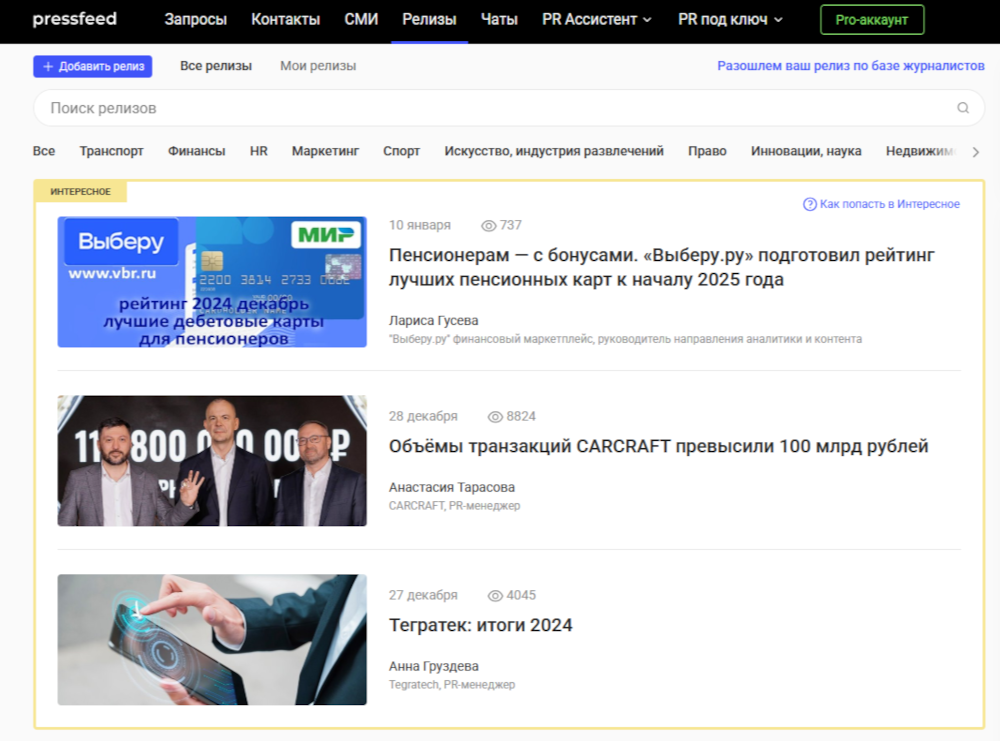Select the Искусство, индустрия развлечений category
The image size is (1000, 741).
pyautogui.click(x=554, y=151)
